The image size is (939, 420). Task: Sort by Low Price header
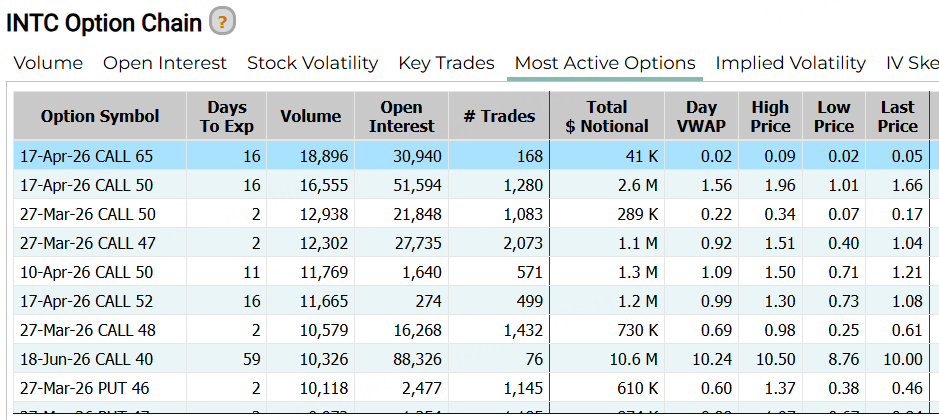tap(834, 116)
